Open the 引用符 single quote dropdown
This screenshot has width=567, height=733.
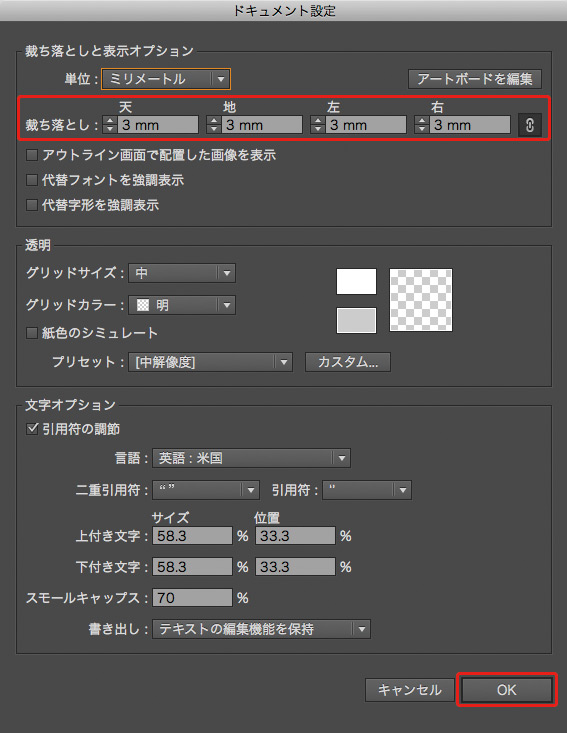[x=367, y=490]
